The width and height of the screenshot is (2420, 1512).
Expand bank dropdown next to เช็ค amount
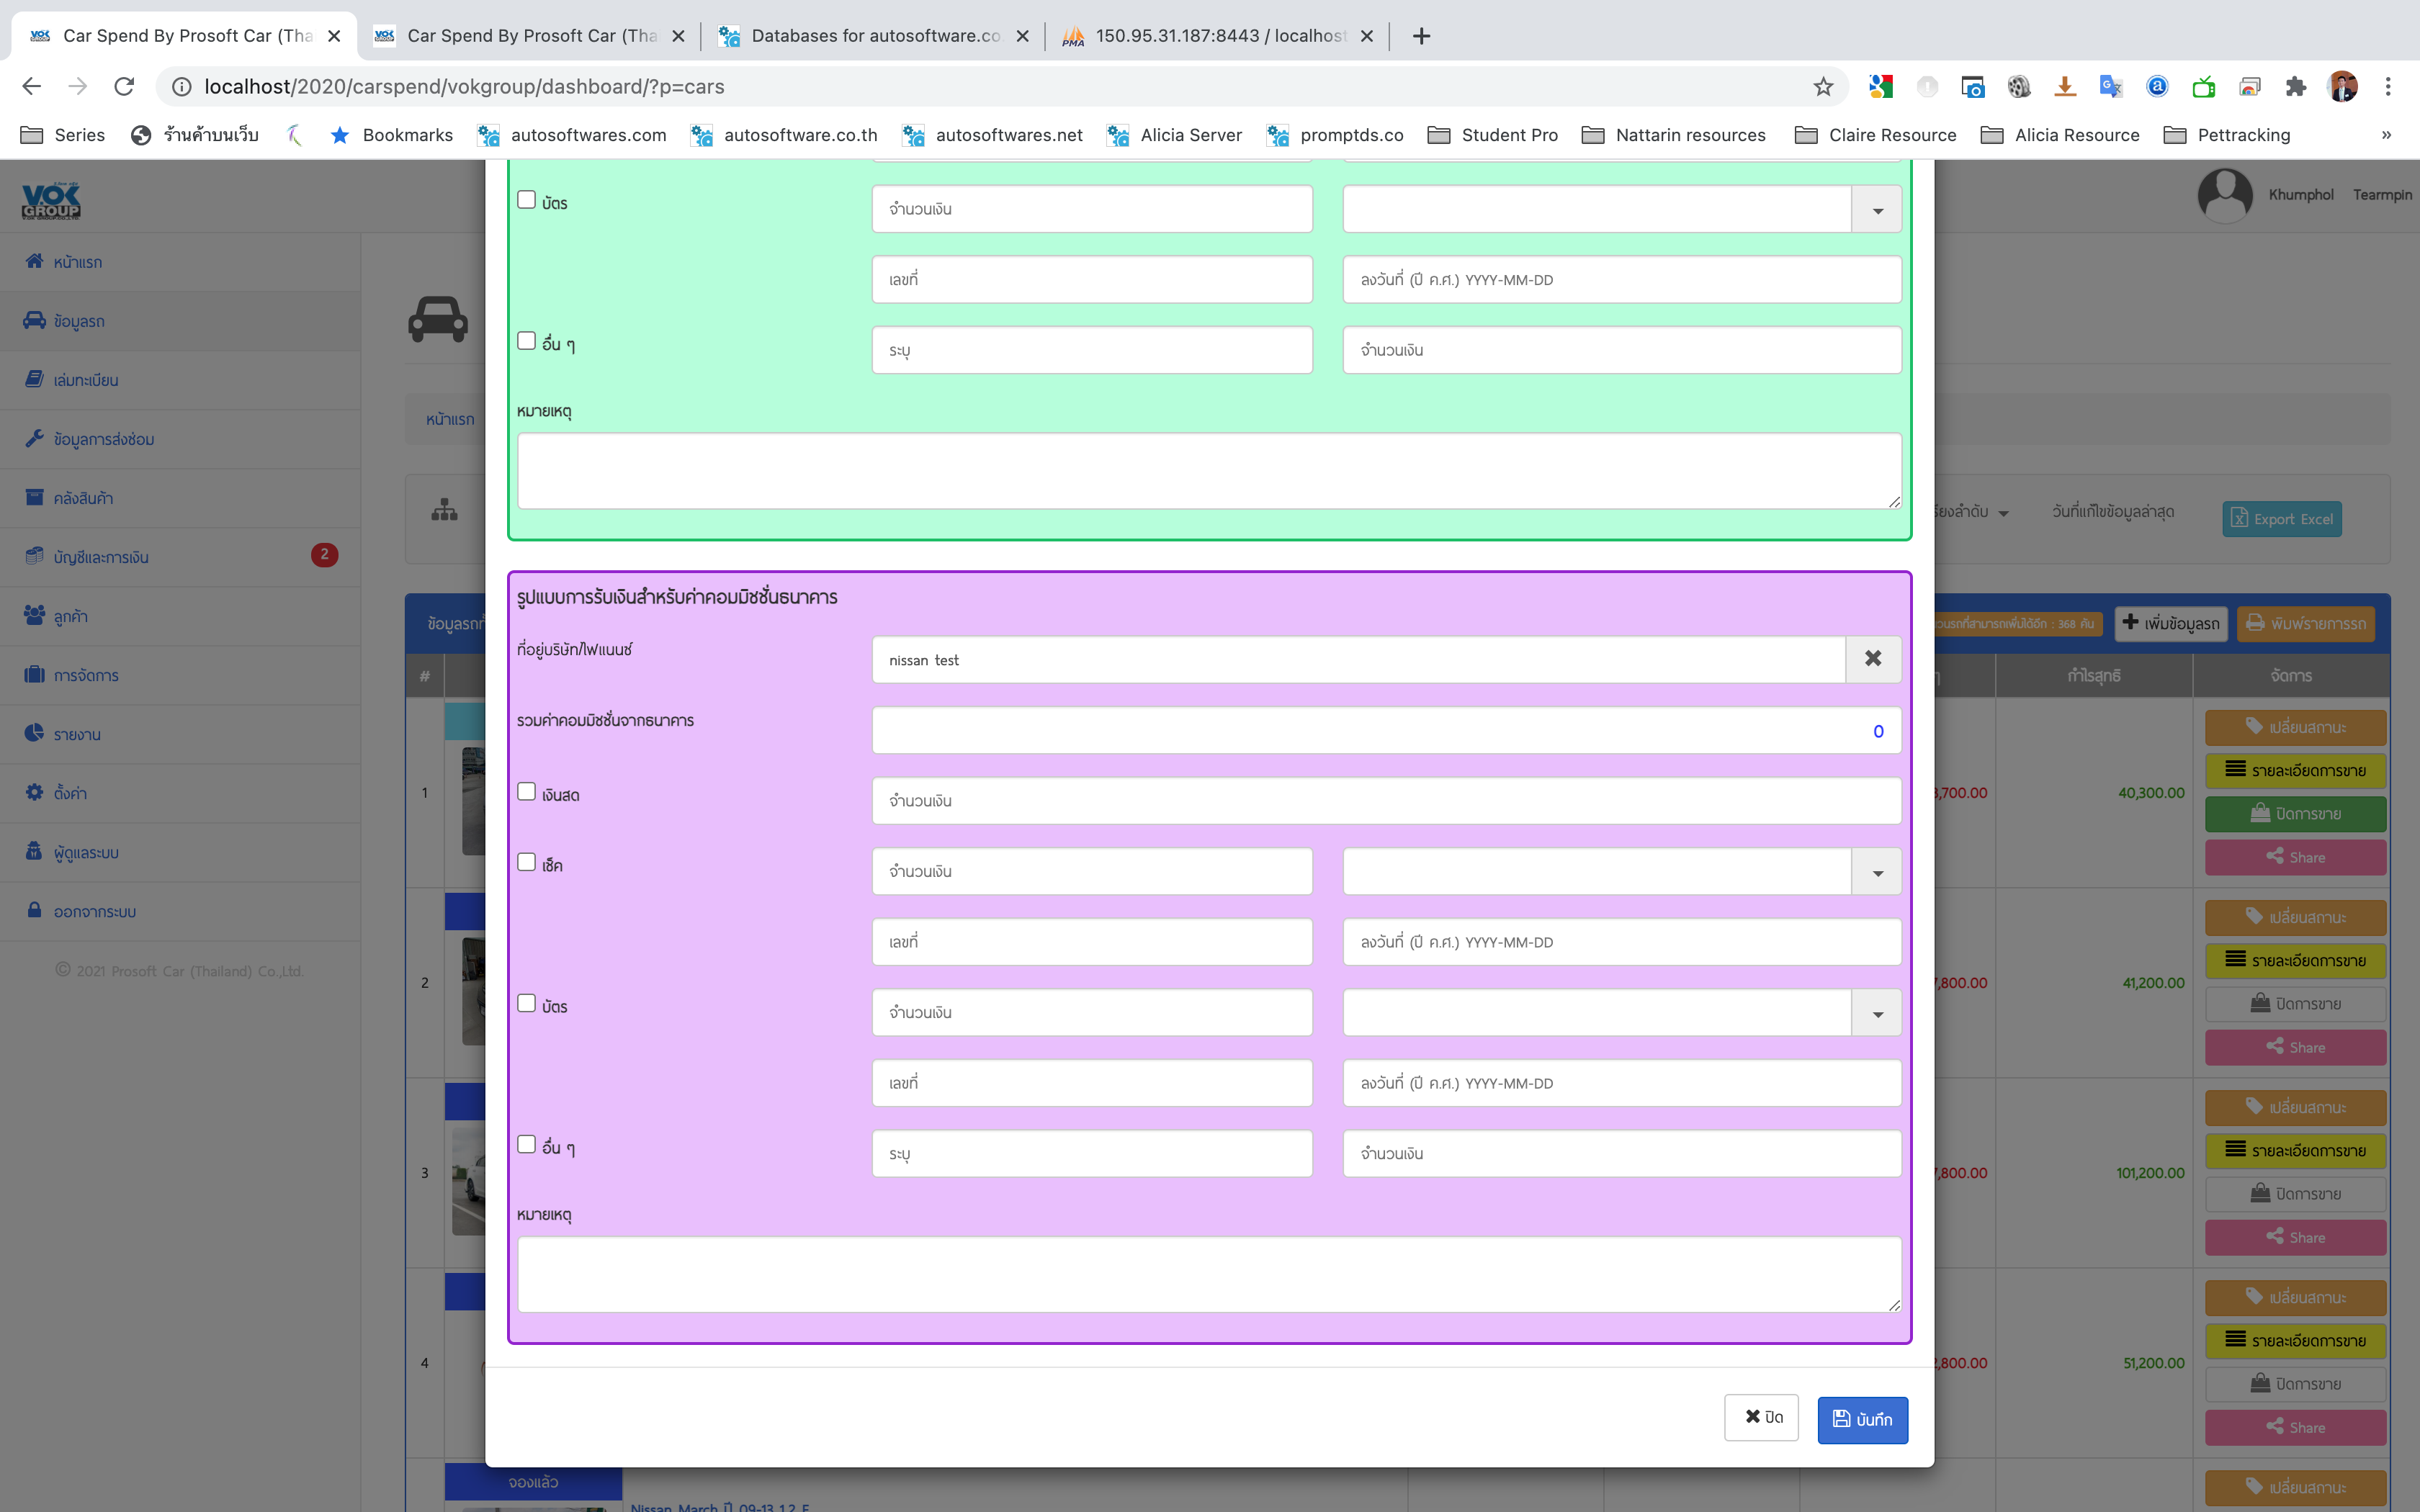click(x=1876, y=872)
